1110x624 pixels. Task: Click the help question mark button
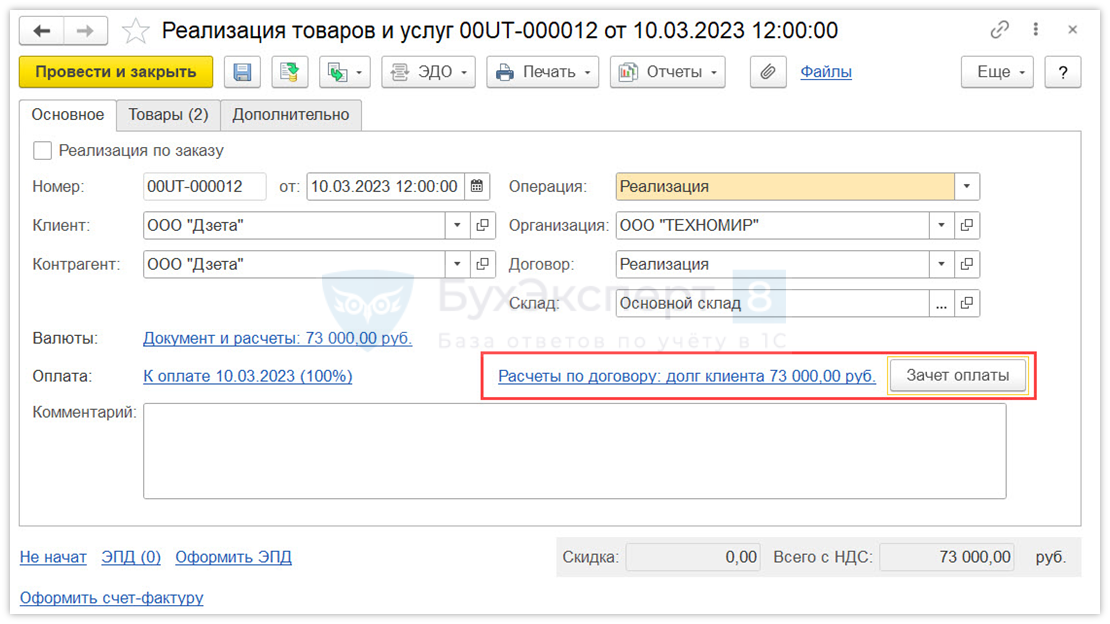click(1063, 72)
